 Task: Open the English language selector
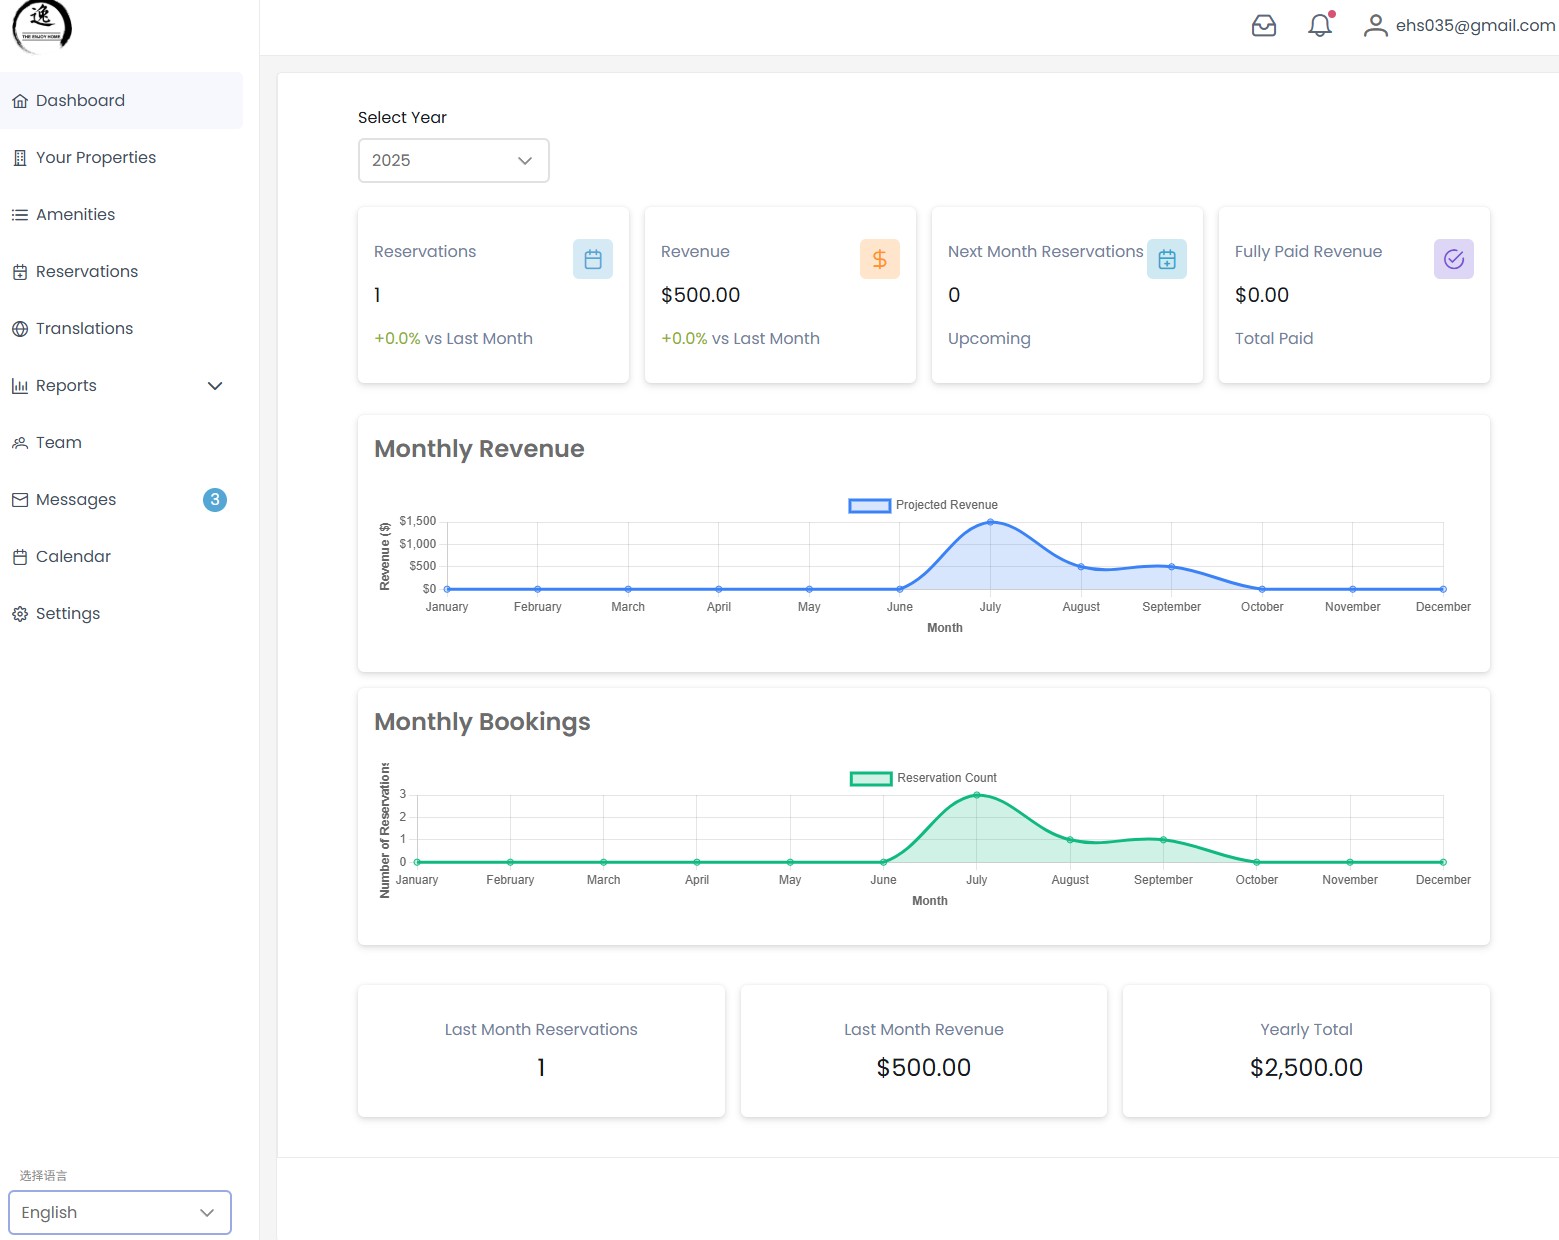coord(120,1212)
